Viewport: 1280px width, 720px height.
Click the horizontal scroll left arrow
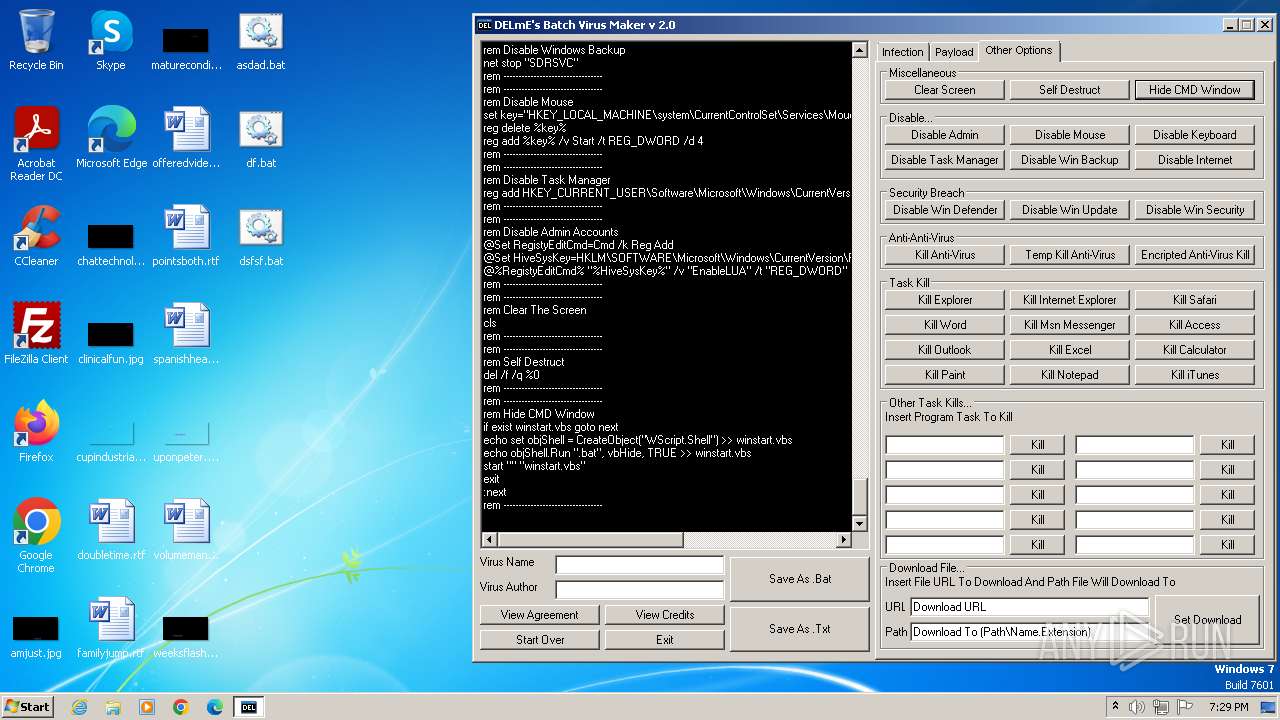click(488, 540)
